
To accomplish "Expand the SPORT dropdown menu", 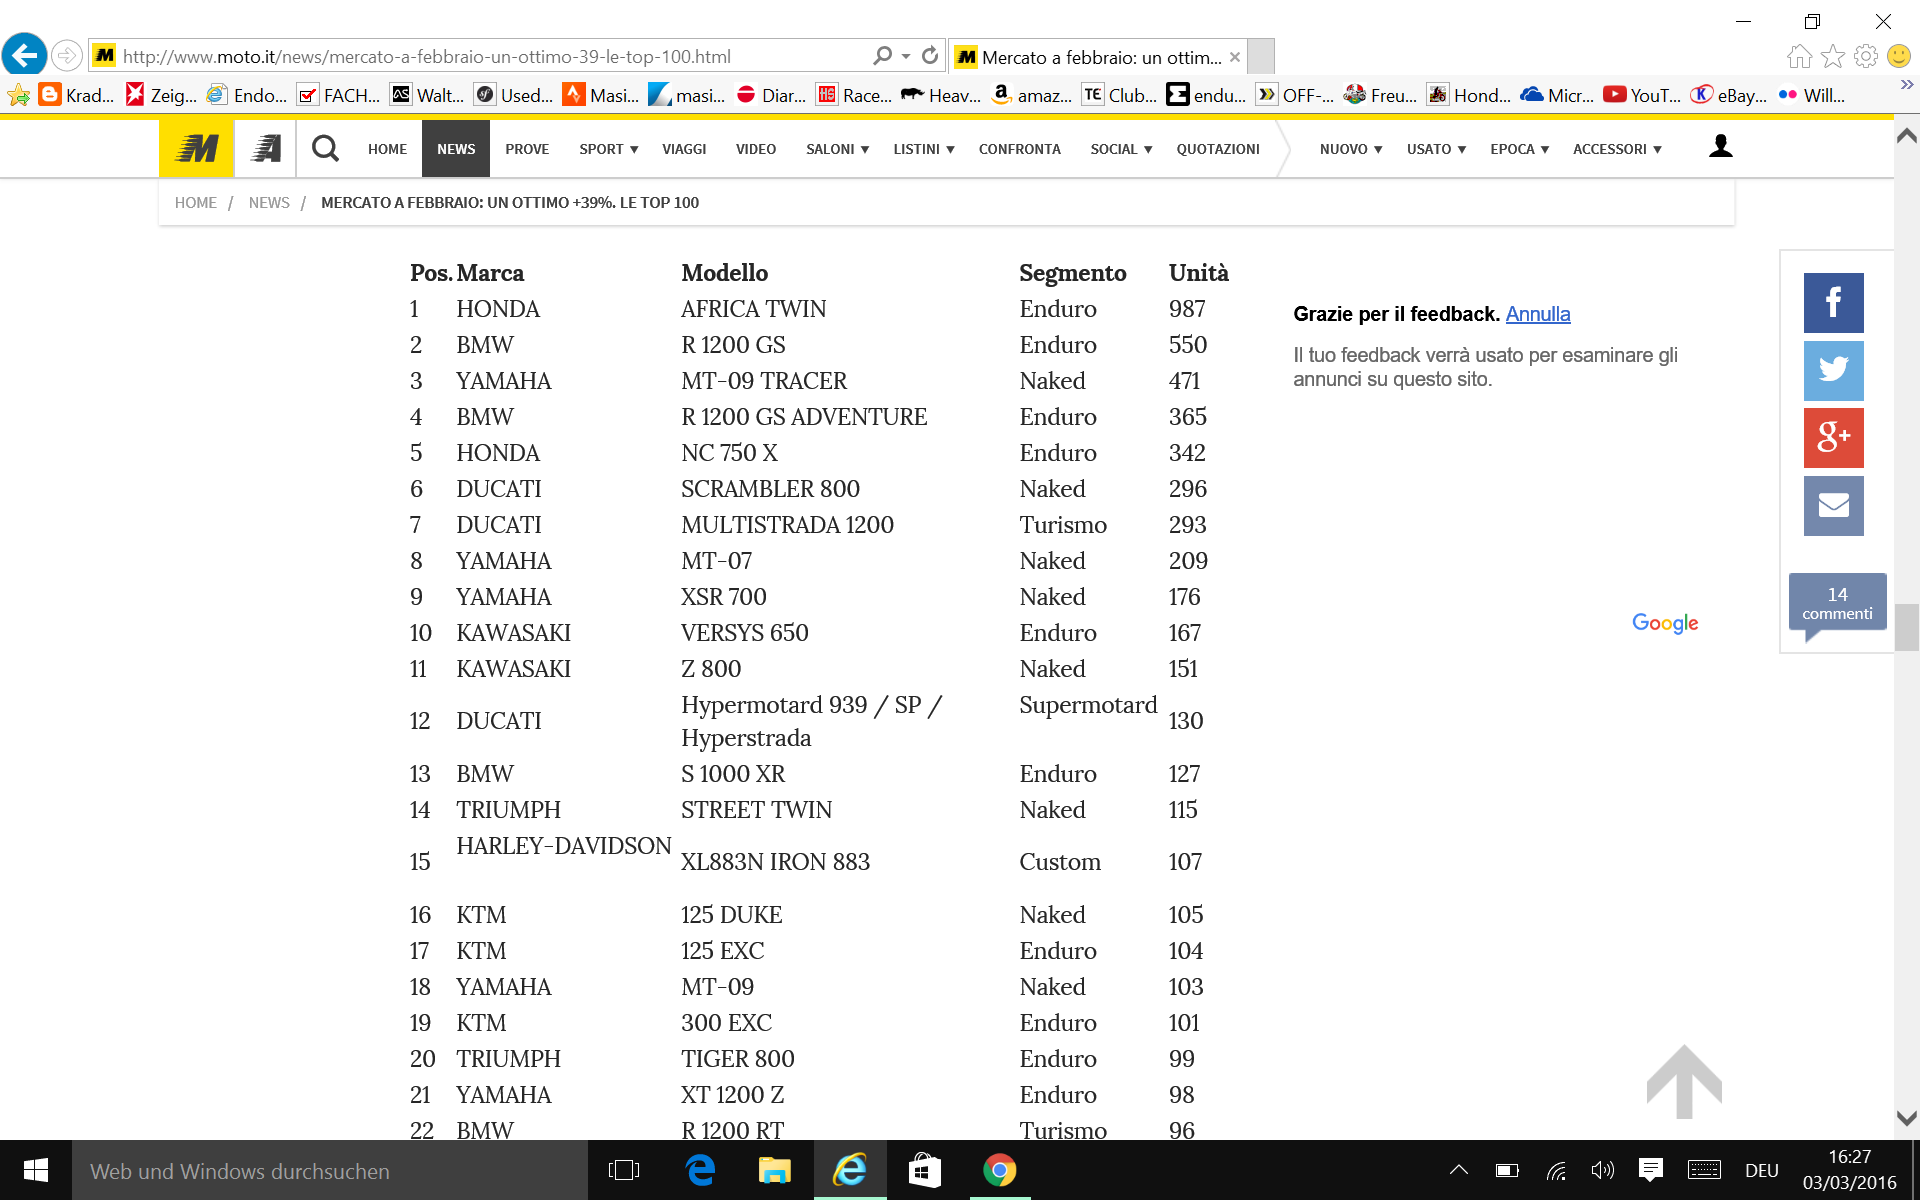I will (x=608, y=149).
